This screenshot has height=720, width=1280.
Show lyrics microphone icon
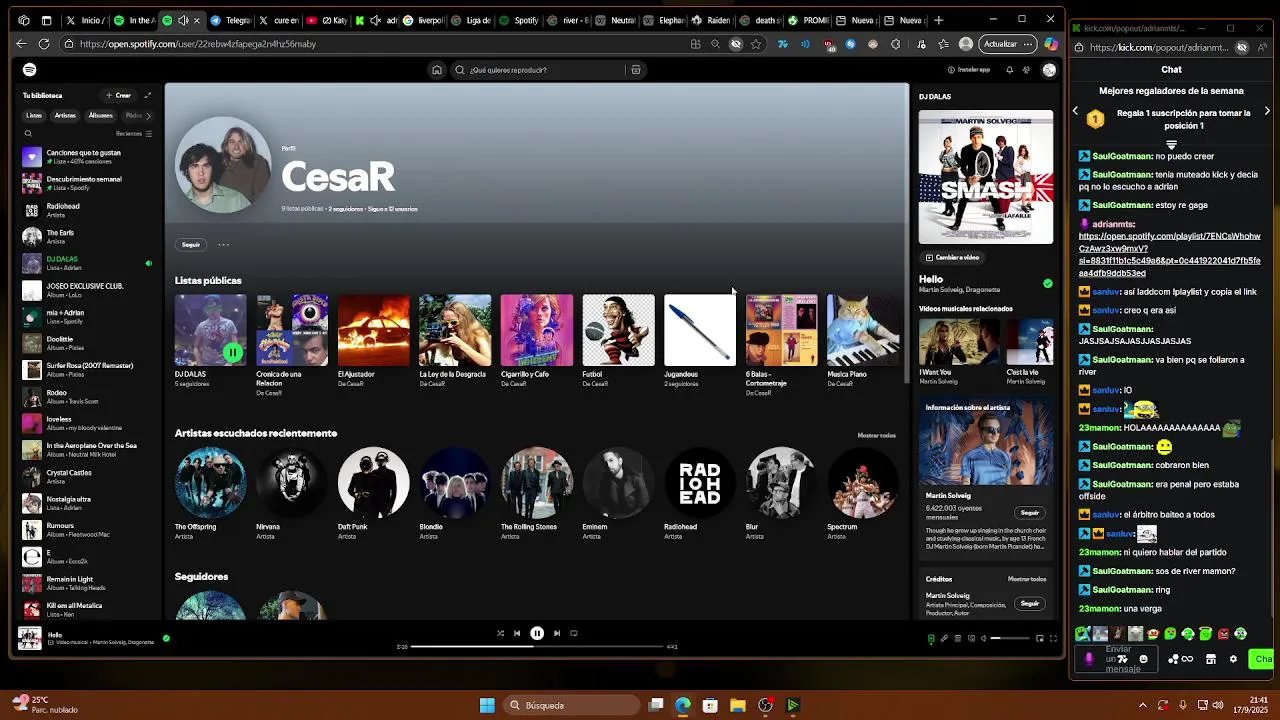(x=944, y=638)
